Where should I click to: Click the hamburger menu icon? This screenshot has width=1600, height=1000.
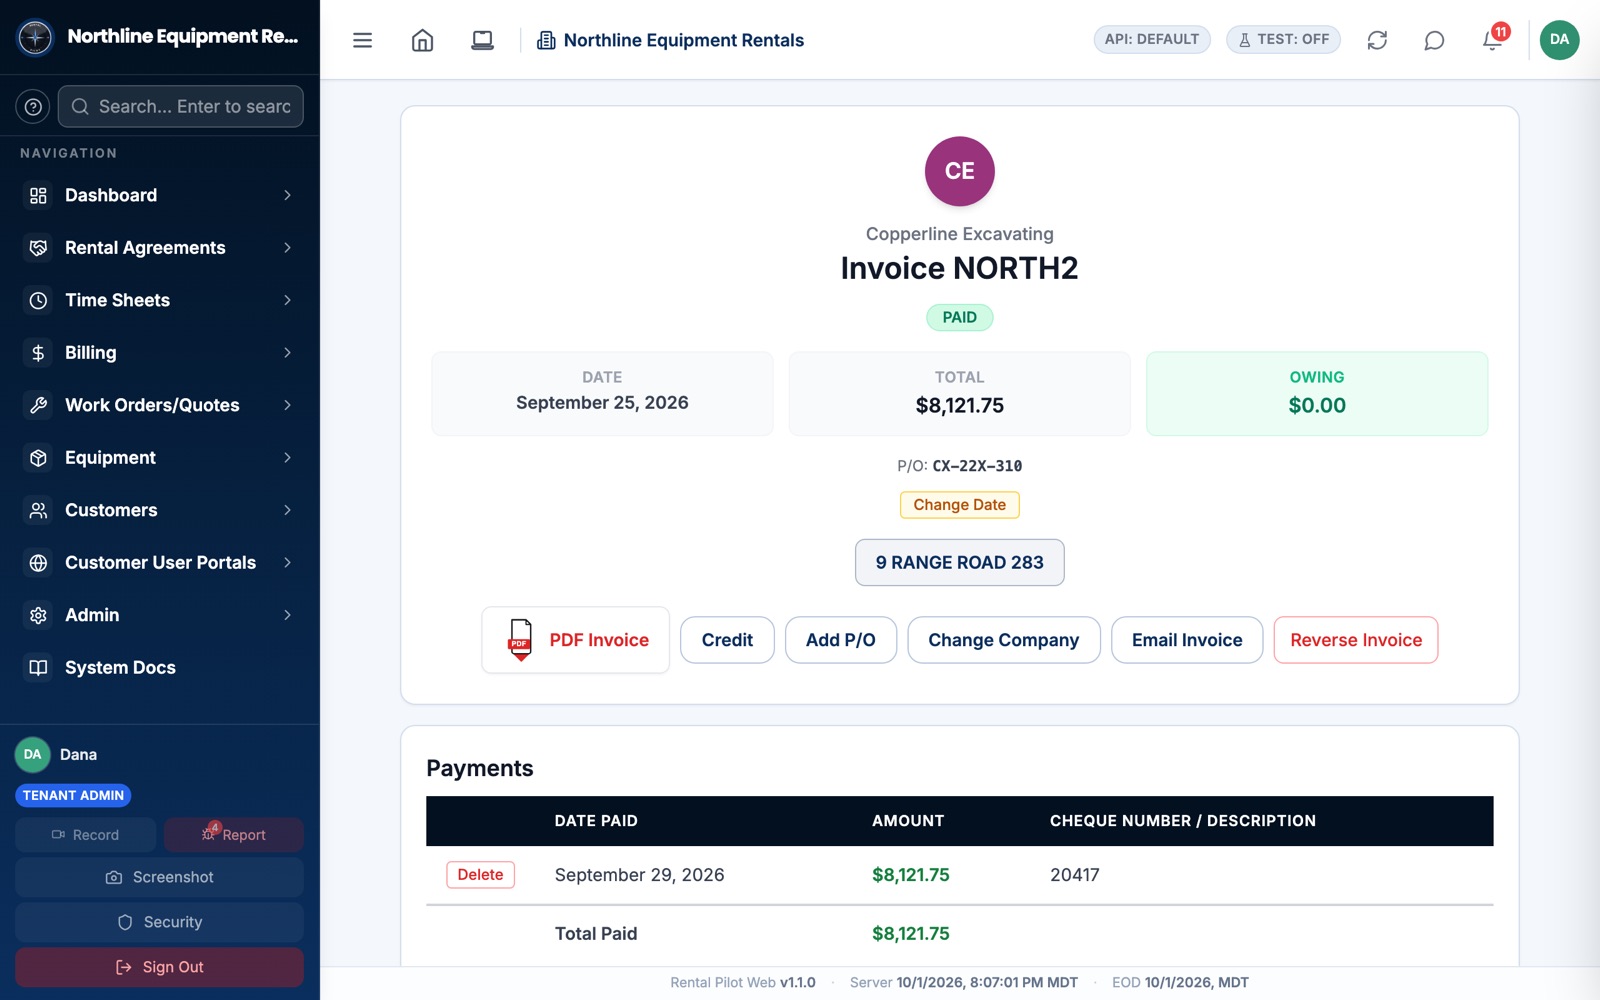click(362, 40)
